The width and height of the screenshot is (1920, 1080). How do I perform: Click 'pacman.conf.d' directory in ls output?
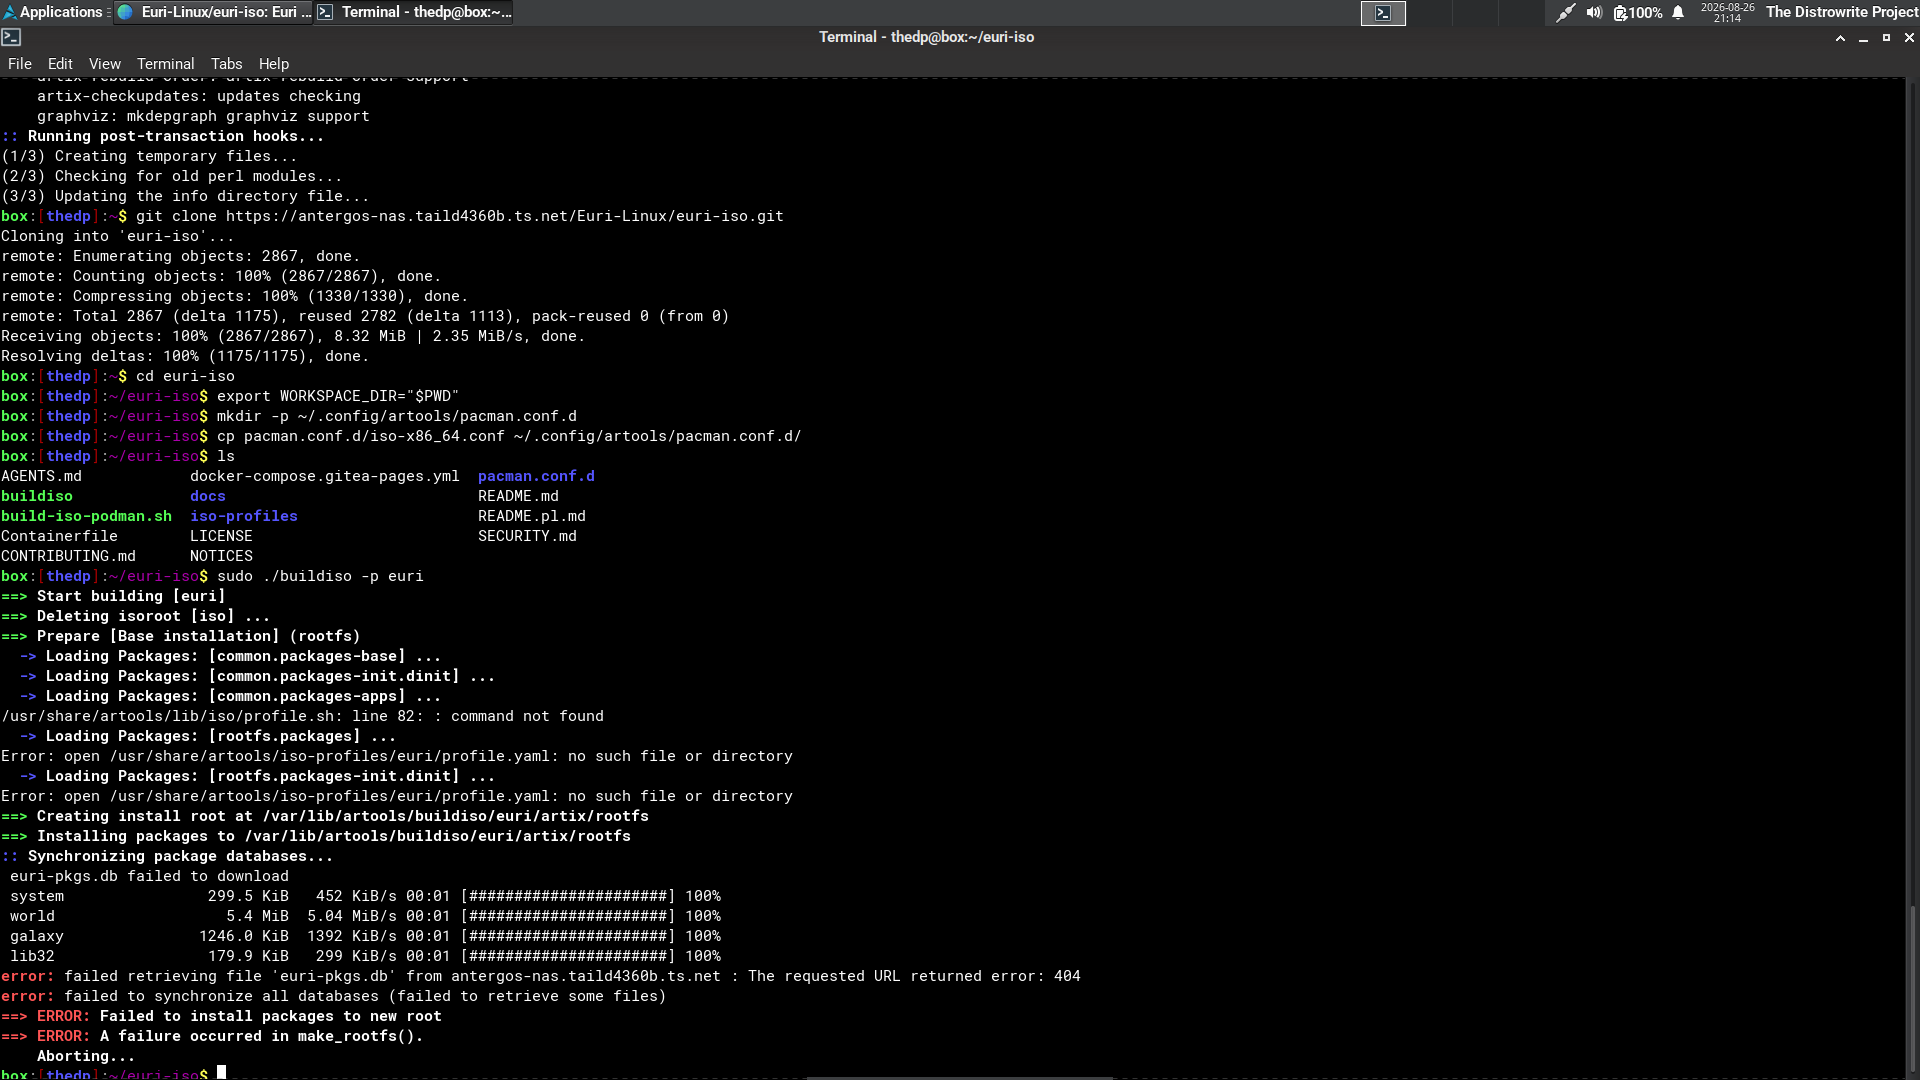(x=536, y=476)
